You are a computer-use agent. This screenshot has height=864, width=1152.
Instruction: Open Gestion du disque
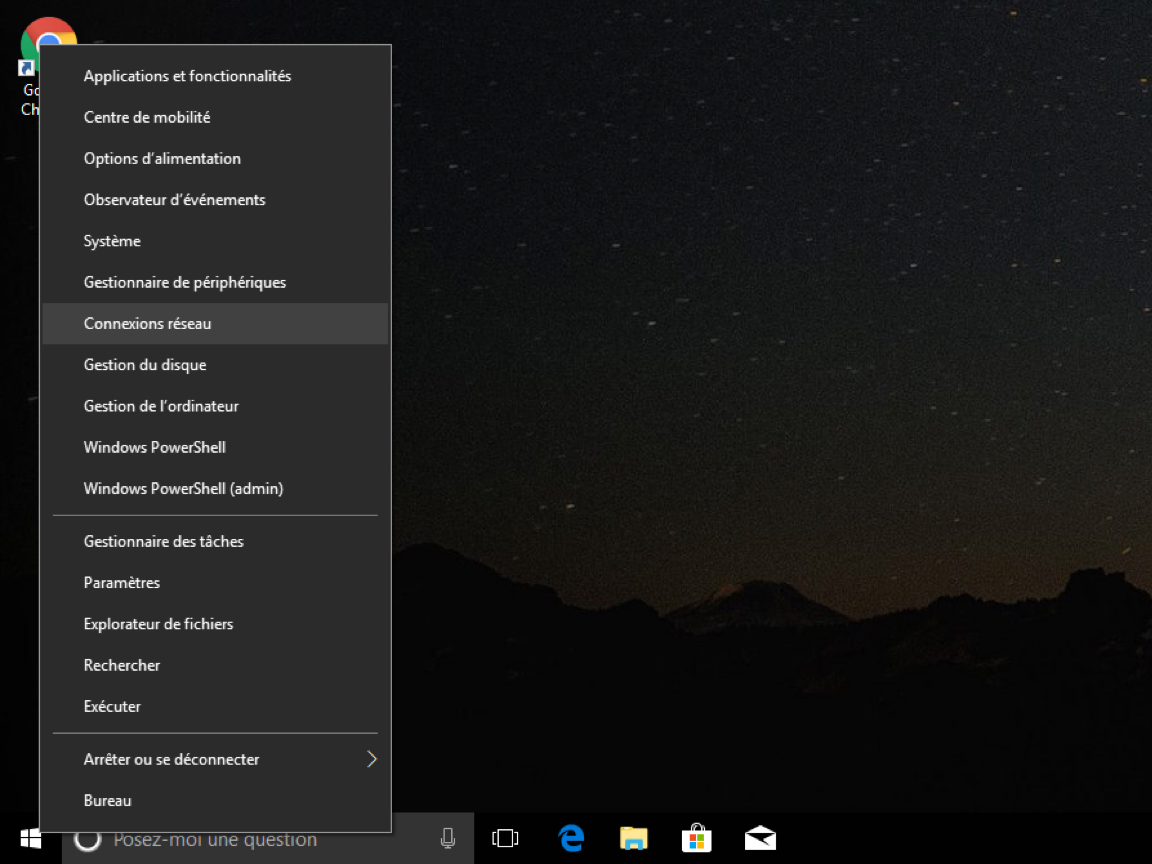[215, 364]
